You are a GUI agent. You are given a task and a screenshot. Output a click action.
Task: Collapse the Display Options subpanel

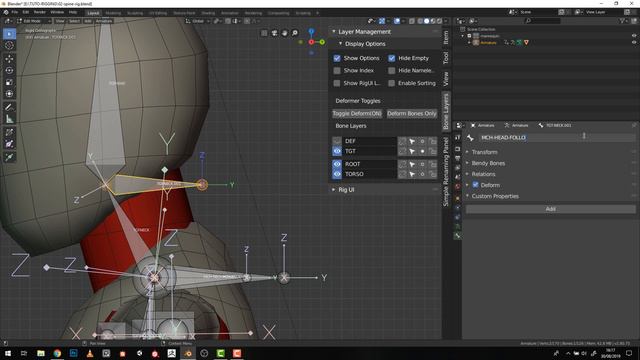coord(340,44)
